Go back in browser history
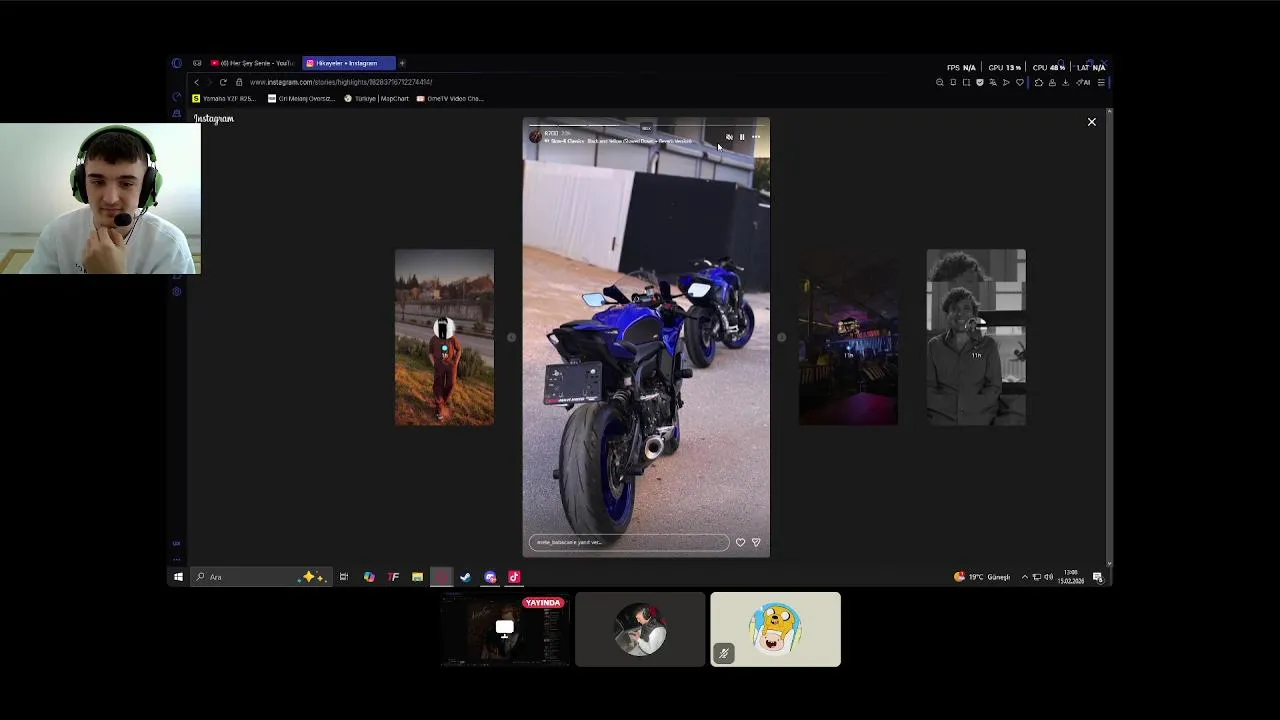The image size is (1280, 720). (x=197, y=82)
